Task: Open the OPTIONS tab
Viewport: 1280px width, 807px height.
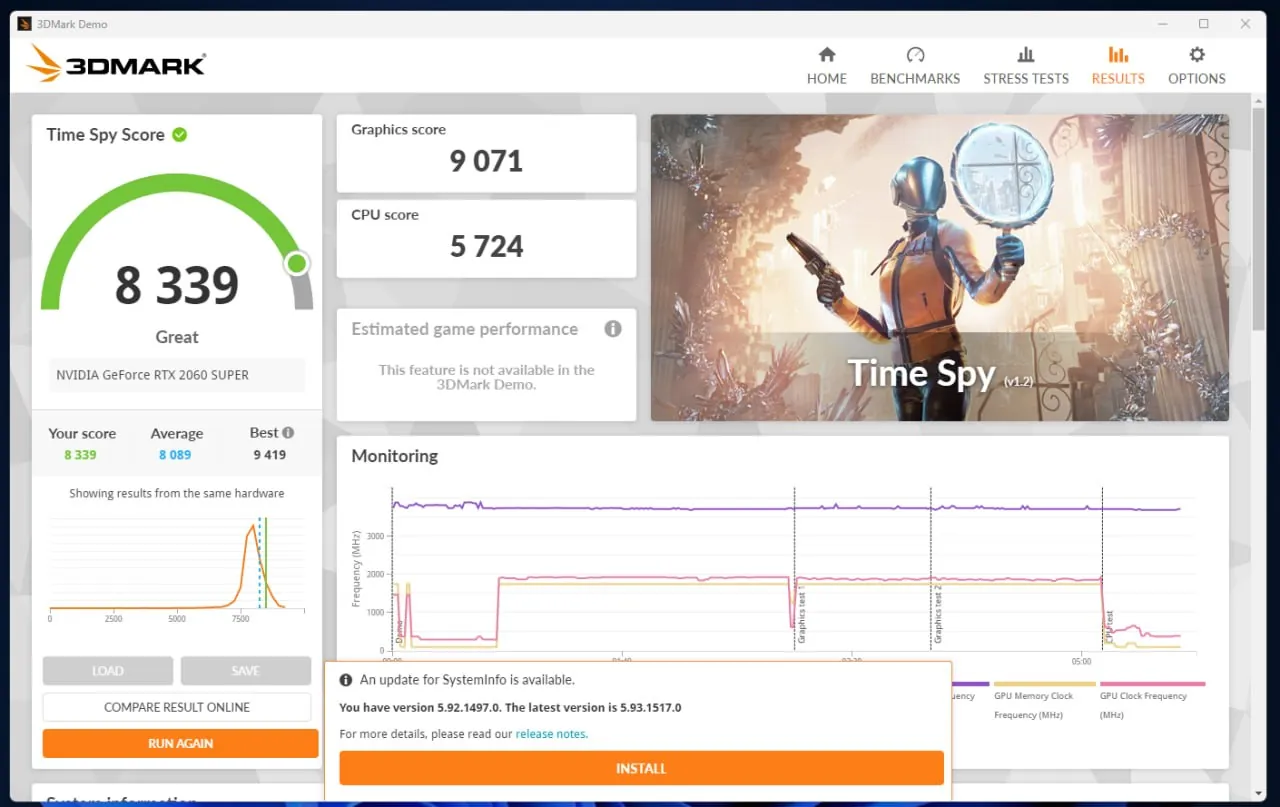Action: coord(1196,66)
